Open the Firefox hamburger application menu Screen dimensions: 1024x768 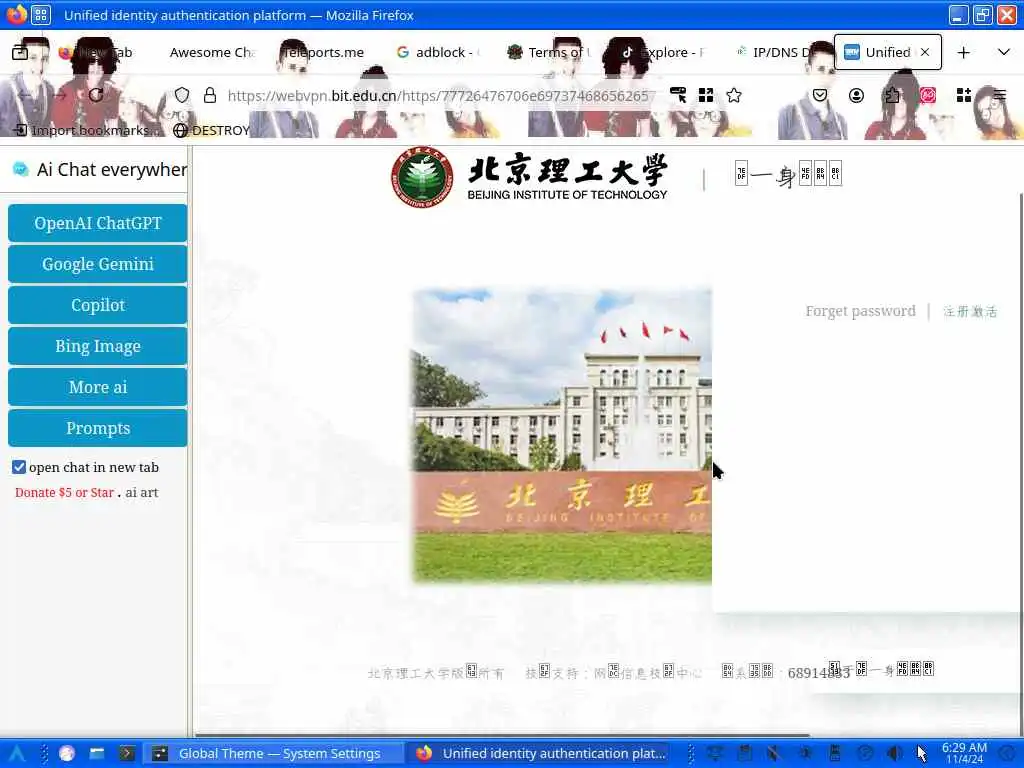(1000, 95)
